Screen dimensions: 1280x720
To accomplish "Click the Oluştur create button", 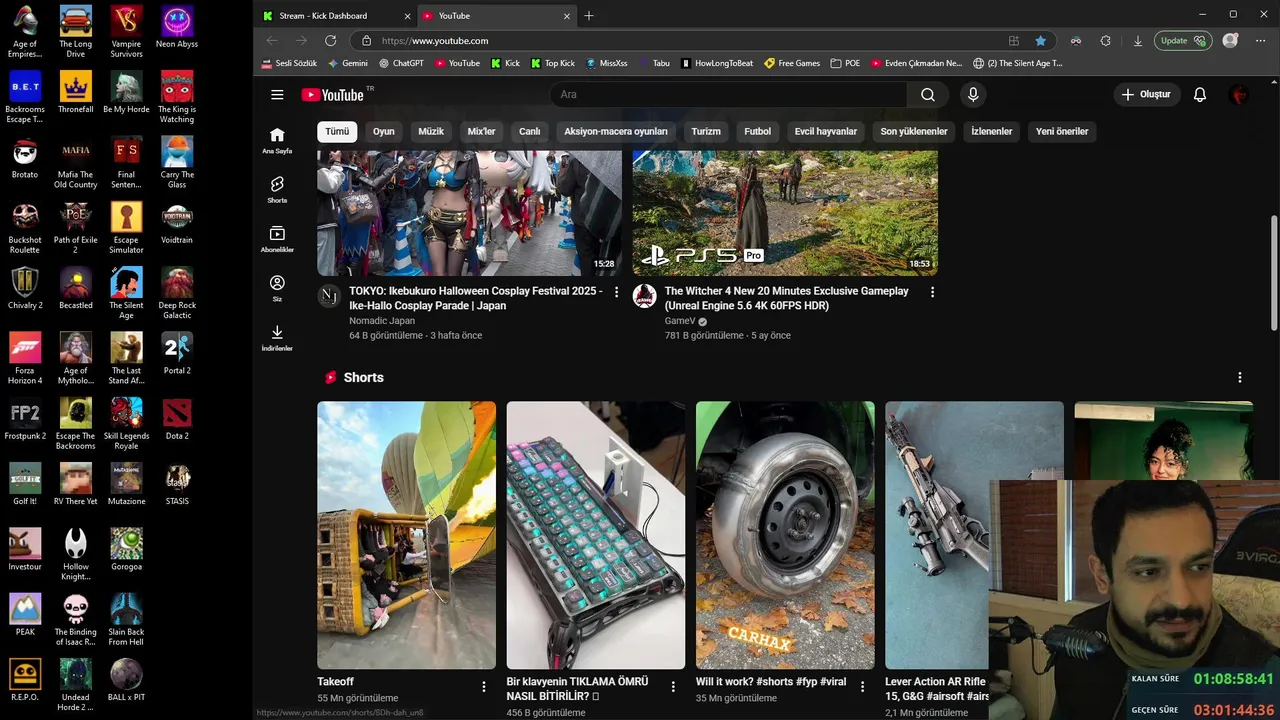I will pos(1146,94).
